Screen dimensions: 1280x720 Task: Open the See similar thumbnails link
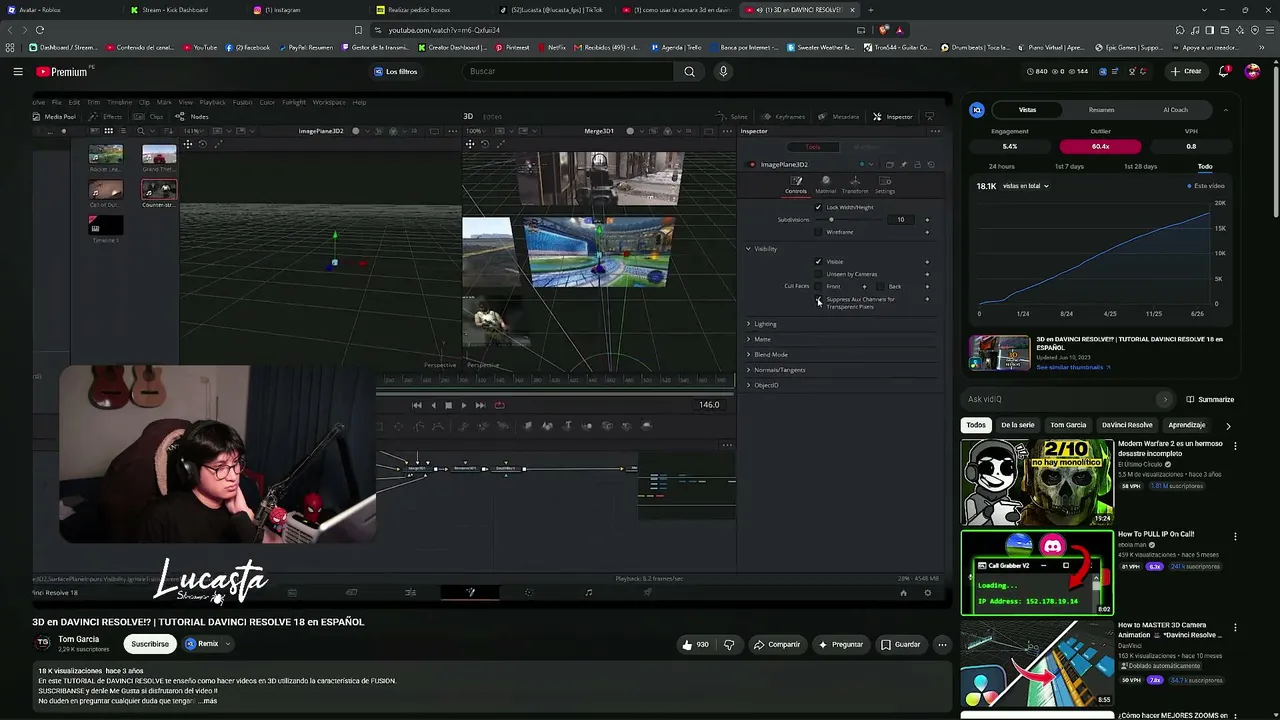[1073, 367]
